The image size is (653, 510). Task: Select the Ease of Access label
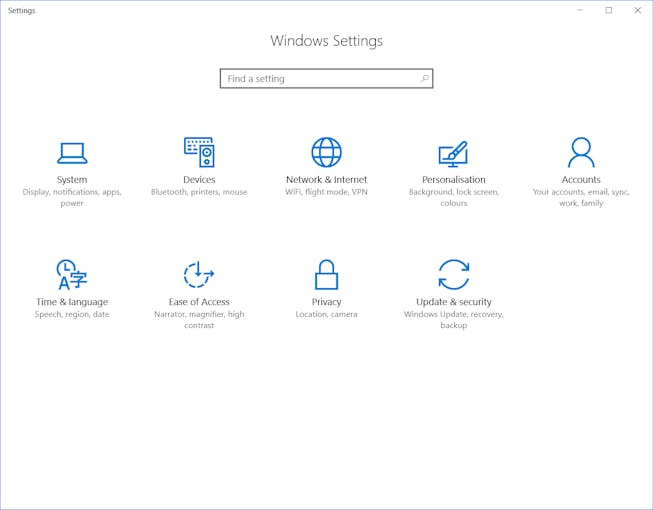[199, 302]
